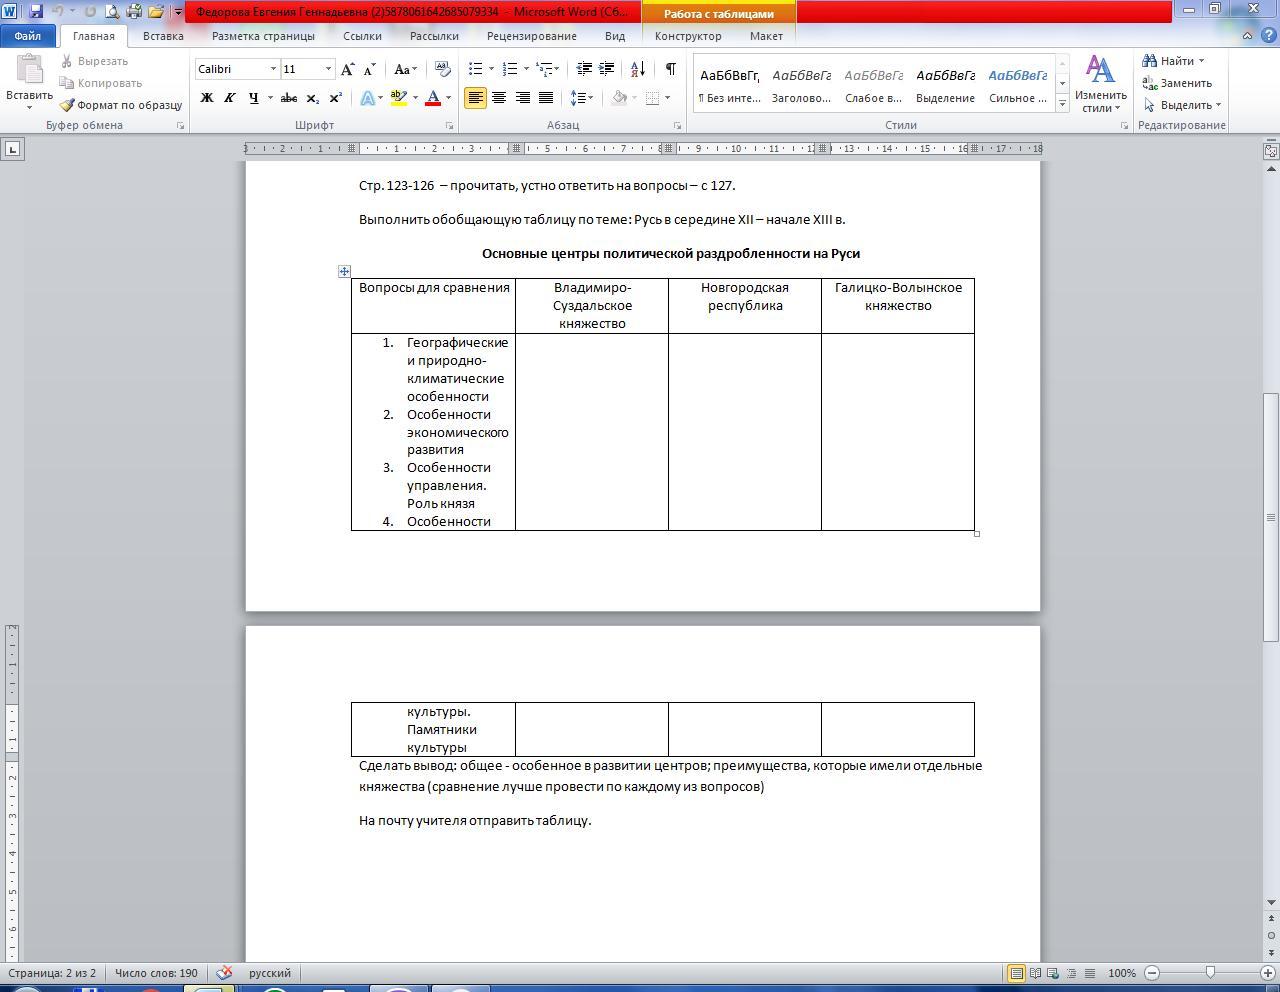Switch to Draft view in status bar
Screen dimensions: 1280x992
1090,973
